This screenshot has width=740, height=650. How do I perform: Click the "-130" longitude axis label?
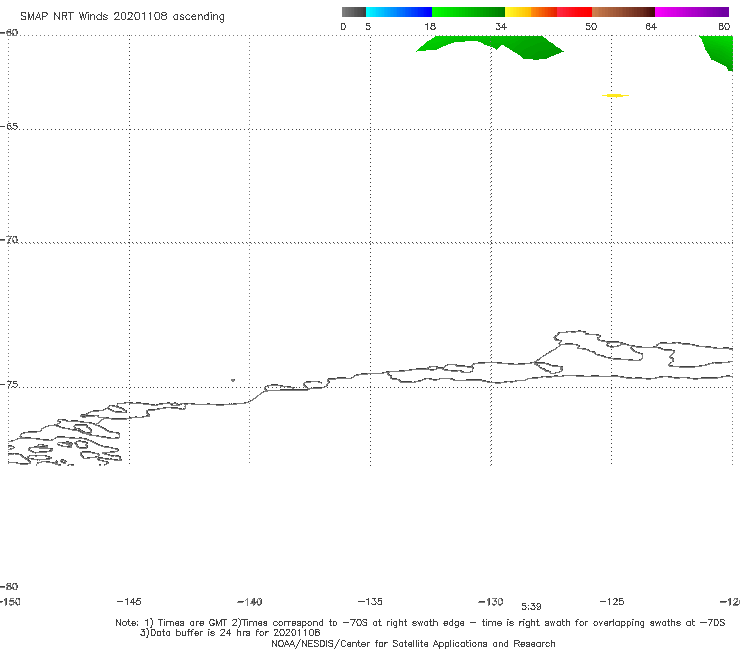pos(491,602)
